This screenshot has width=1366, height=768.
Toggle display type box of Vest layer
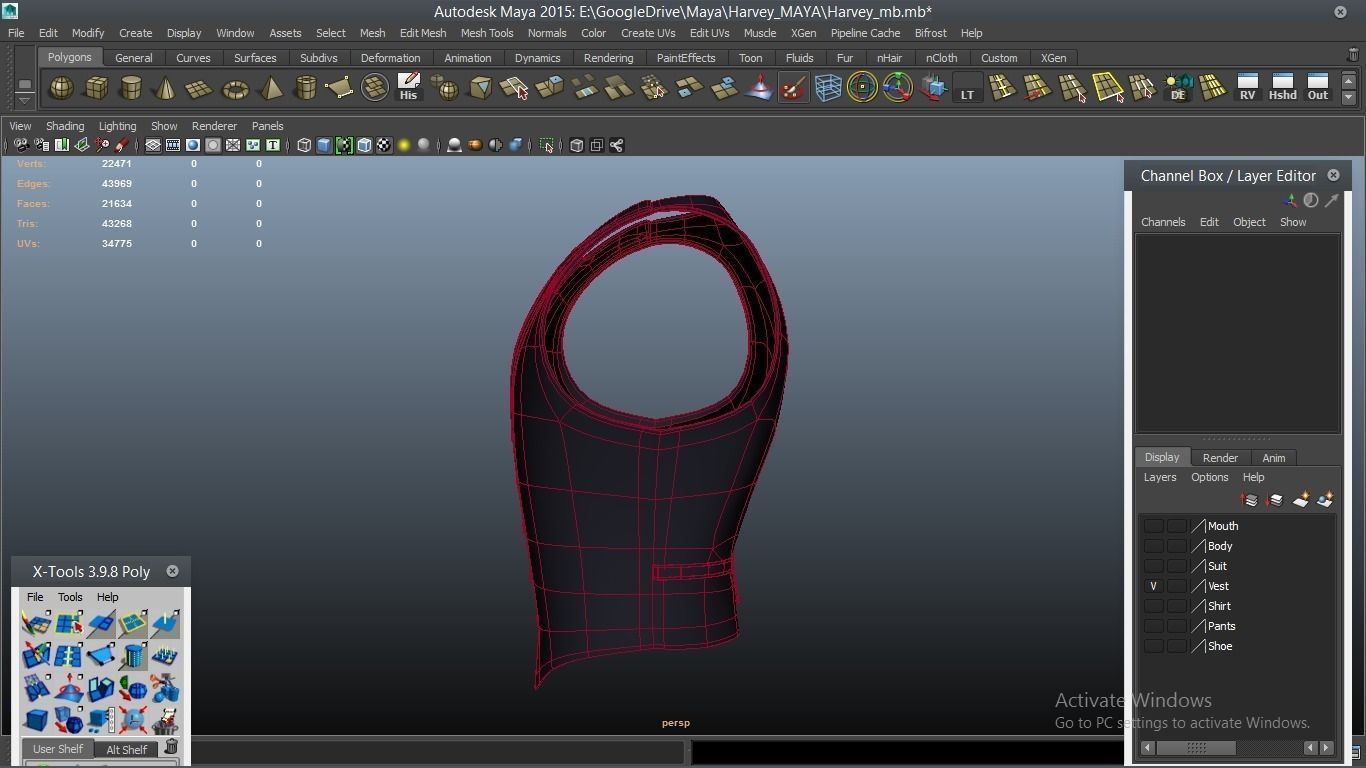click(x=1176, y=586)
